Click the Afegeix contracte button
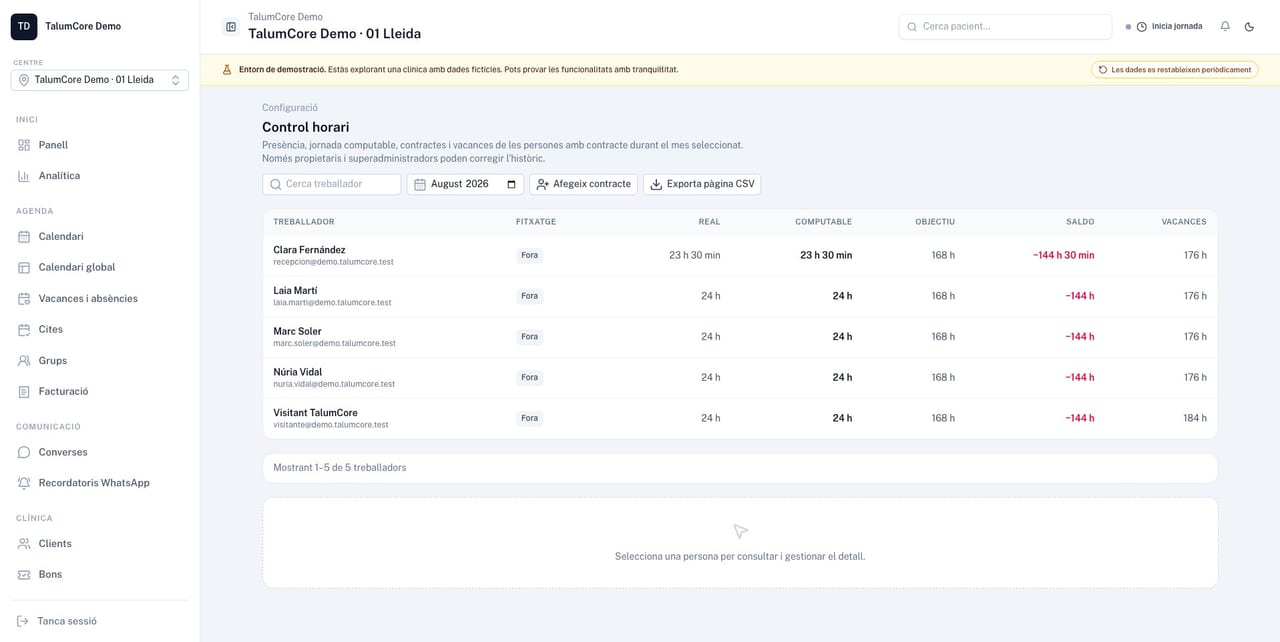The image size is (1280, 642). tap(584, 185)
